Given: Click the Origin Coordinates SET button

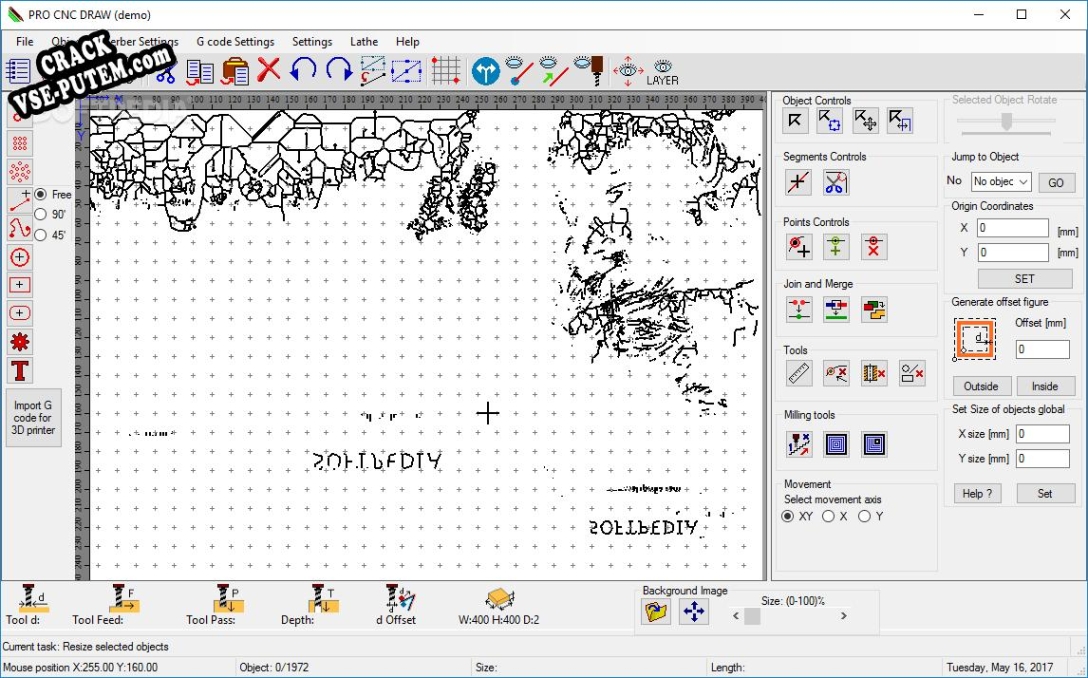Looking at the screenshot, I should [1024, 279].
